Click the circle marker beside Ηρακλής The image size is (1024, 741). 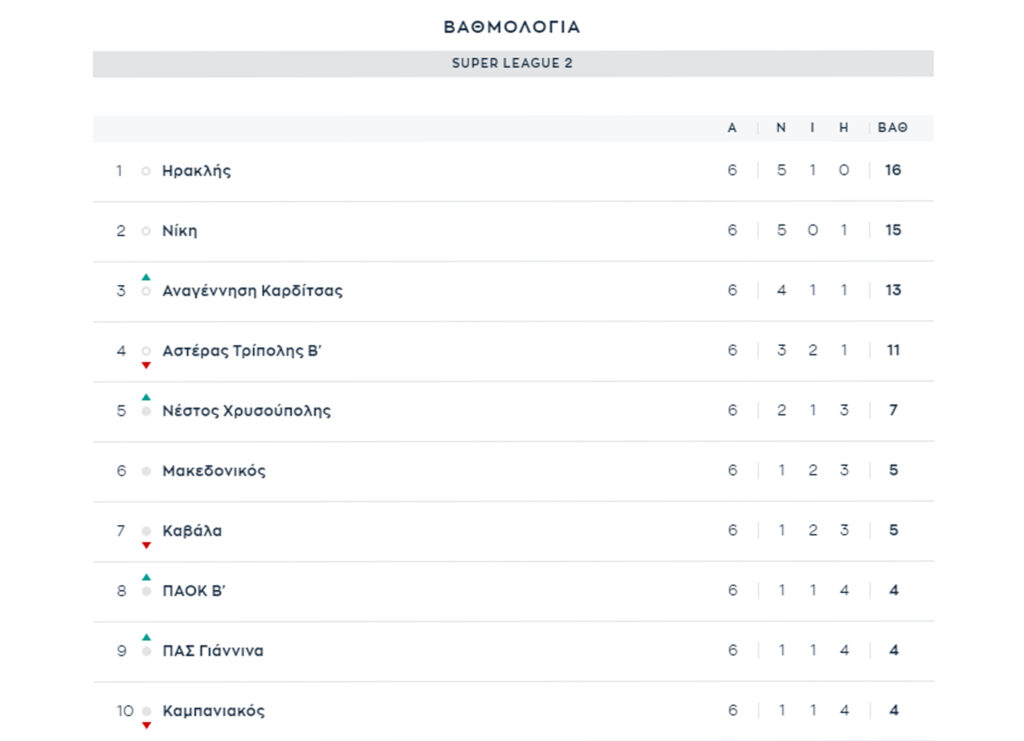146,171
